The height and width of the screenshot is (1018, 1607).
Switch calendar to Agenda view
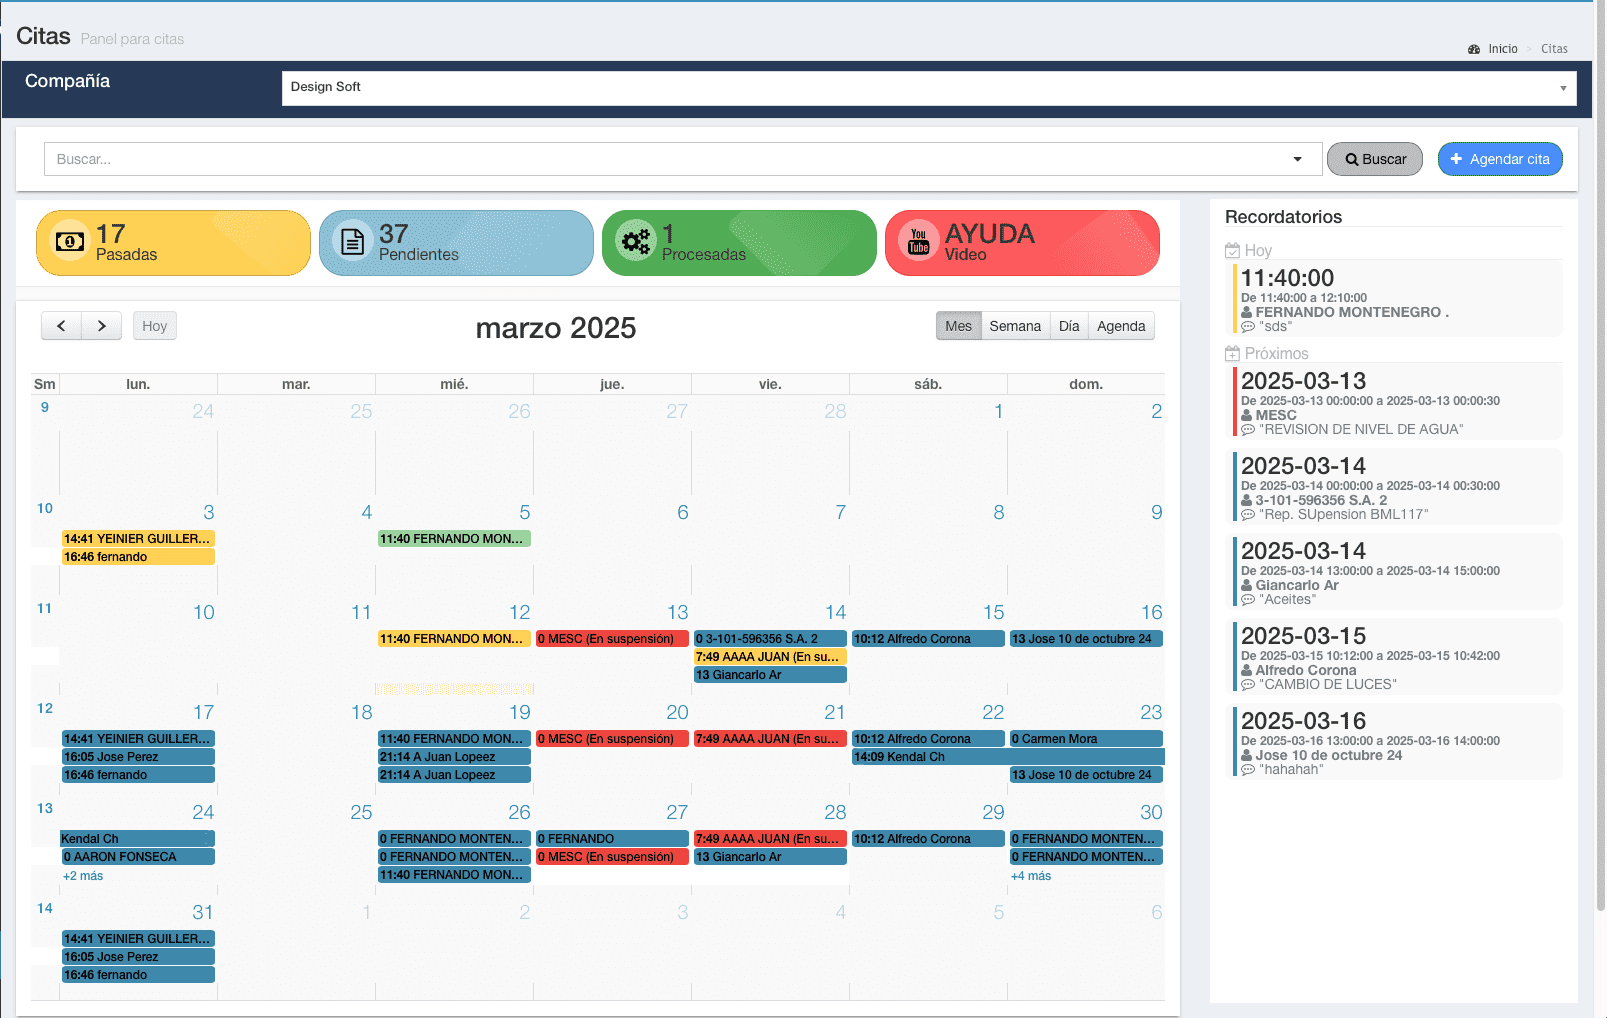pyautogui.click(x=1120, y=326)
